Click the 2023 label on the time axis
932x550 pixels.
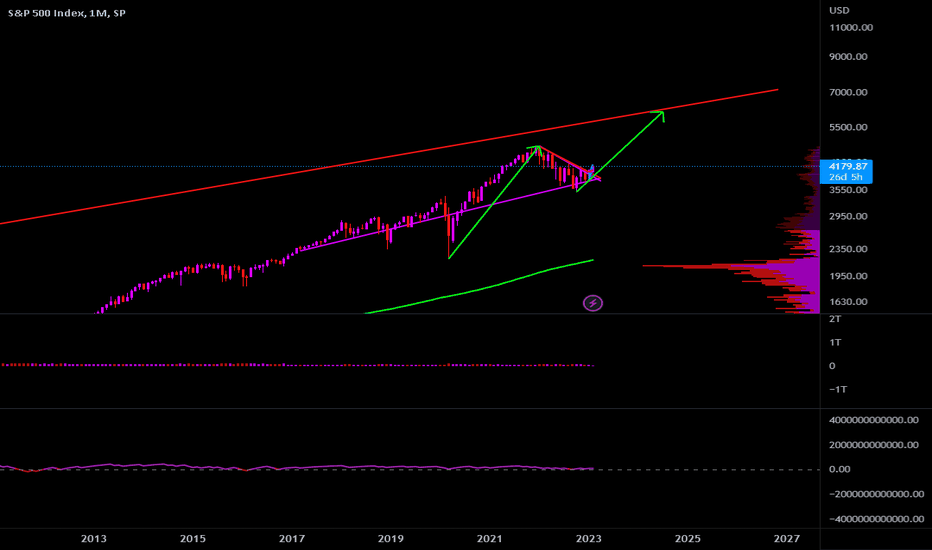click(x=588, y=539)
